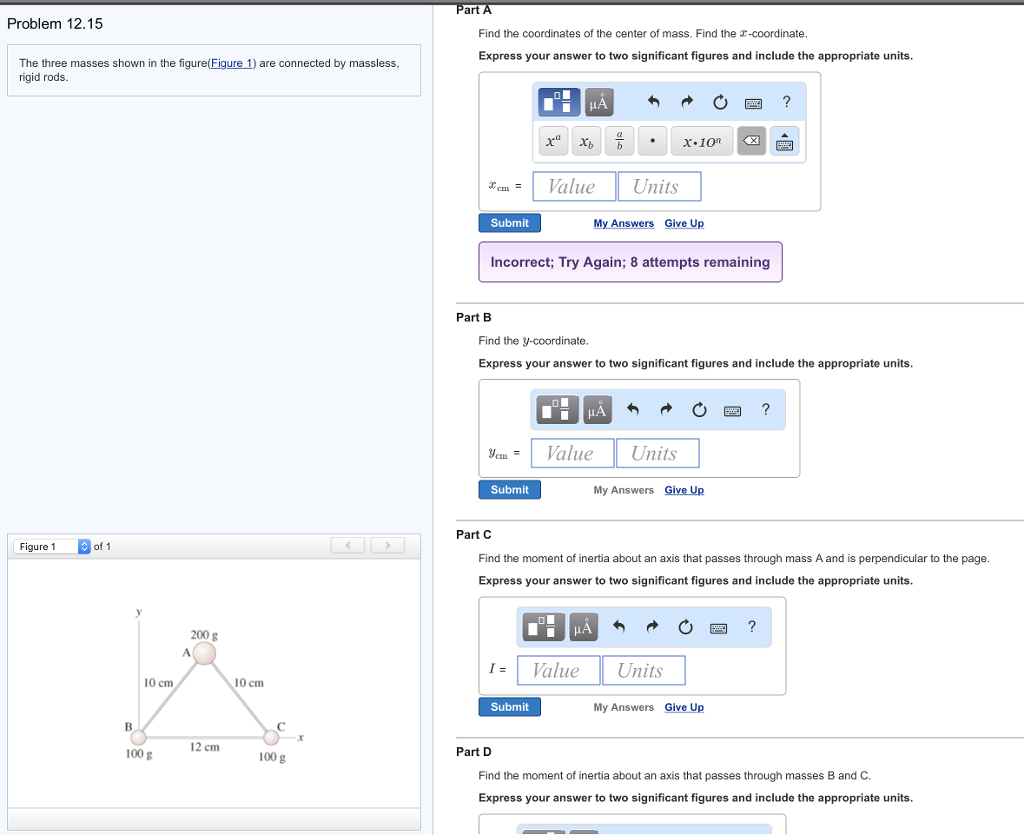
Task: Click reset icon in Part C toolbar
Action: point(685,627)
